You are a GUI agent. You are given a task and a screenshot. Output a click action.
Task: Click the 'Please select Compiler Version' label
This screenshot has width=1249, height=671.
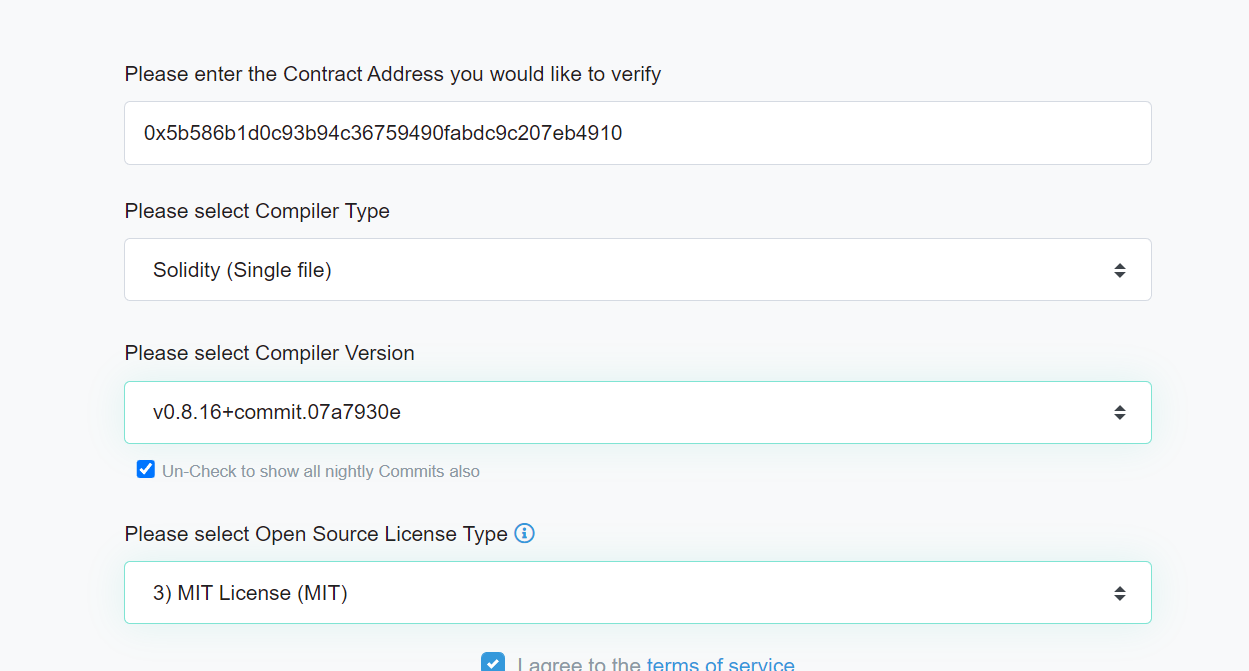[270, 353]
